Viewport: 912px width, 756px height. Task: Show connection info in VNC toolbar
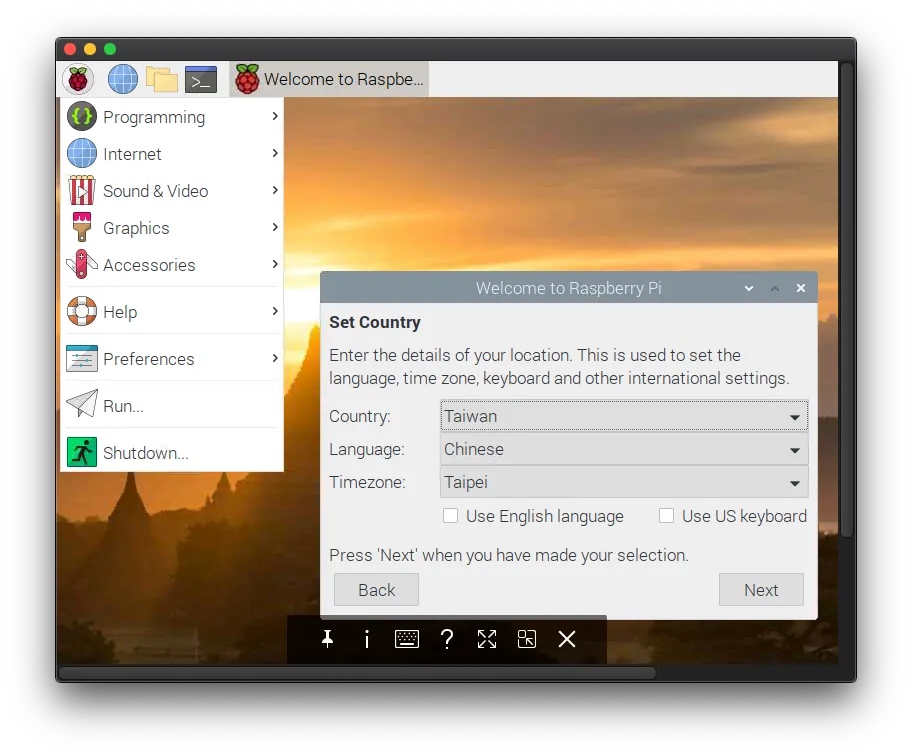tap(367, 639)
